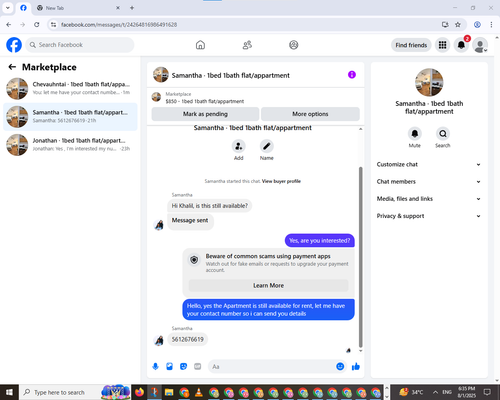
Task: Open Windows Start menu
Action: click(9, 392)
